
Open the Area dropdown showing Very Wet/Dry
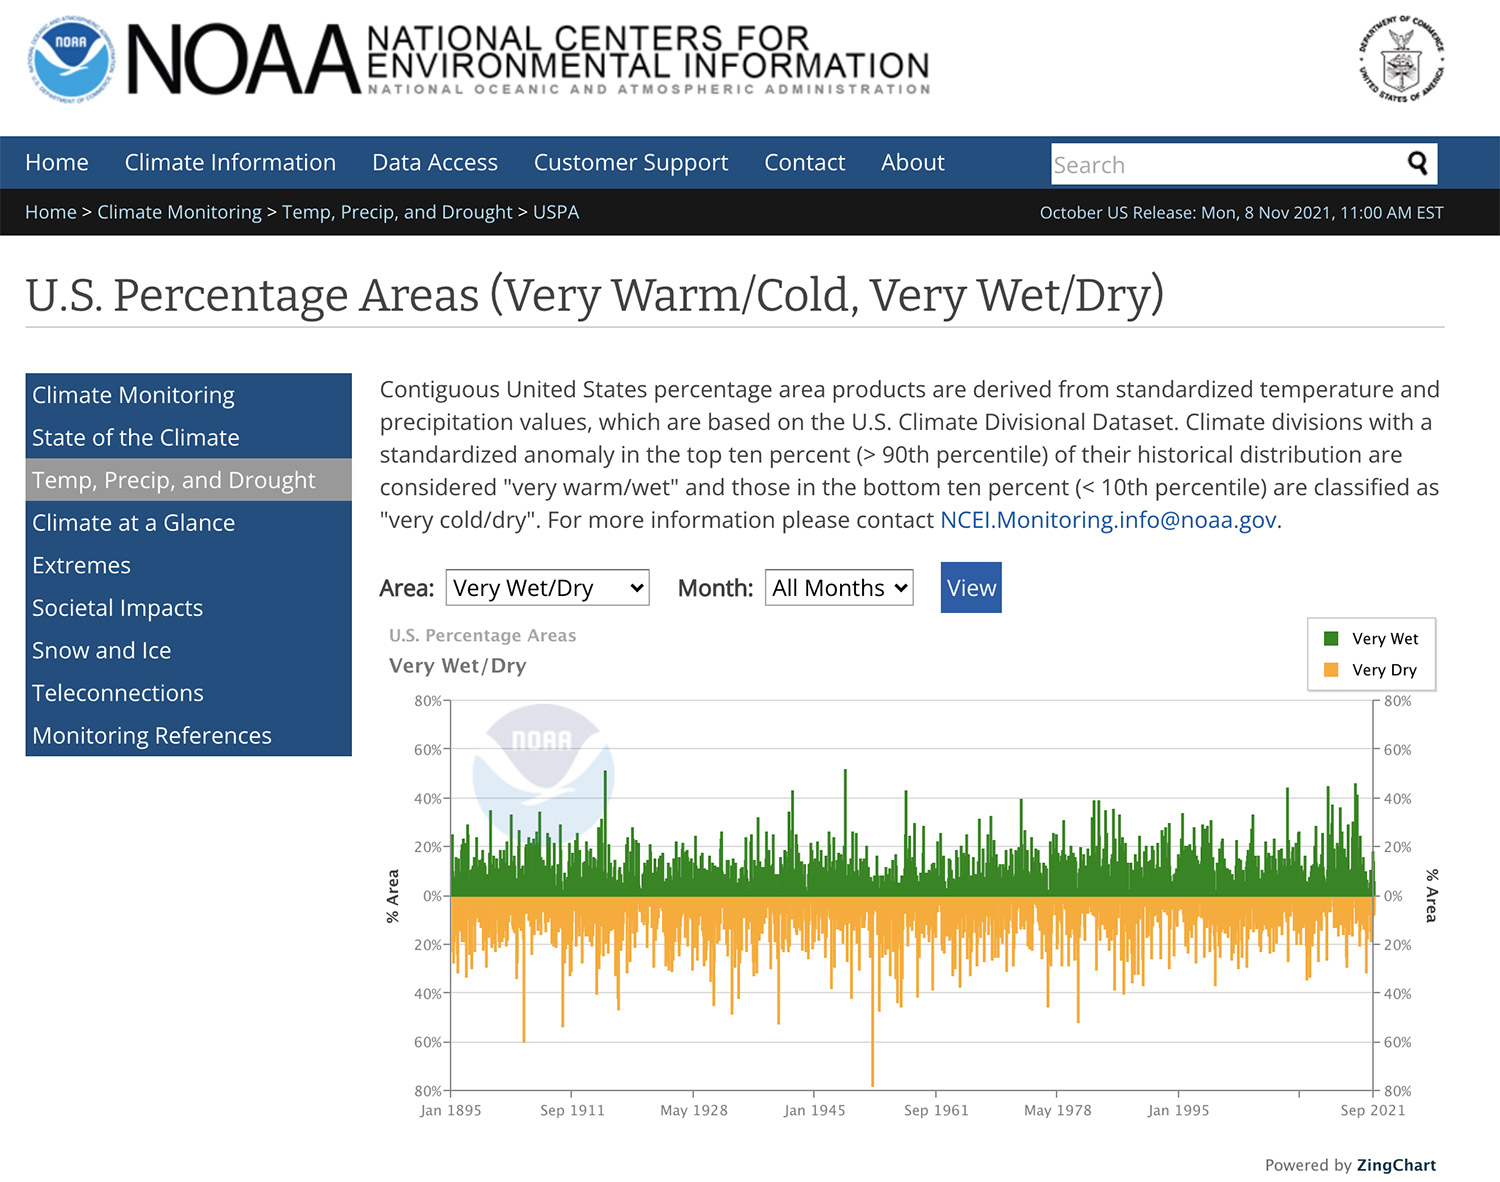click(x=547, y=588)
